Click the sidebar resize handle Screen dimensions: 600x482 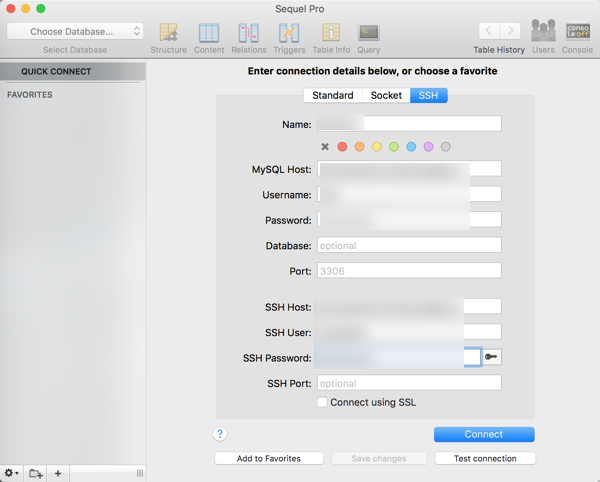pos(140,473)
